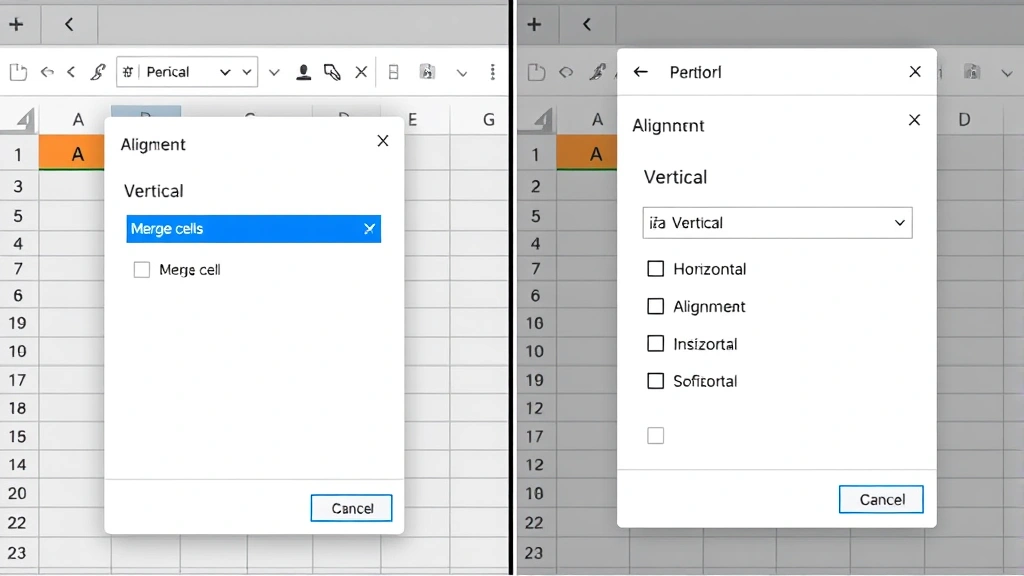Screen dimensions: 1024x576
Task: Create a new document from the toolbar
Action: [18, 71]
